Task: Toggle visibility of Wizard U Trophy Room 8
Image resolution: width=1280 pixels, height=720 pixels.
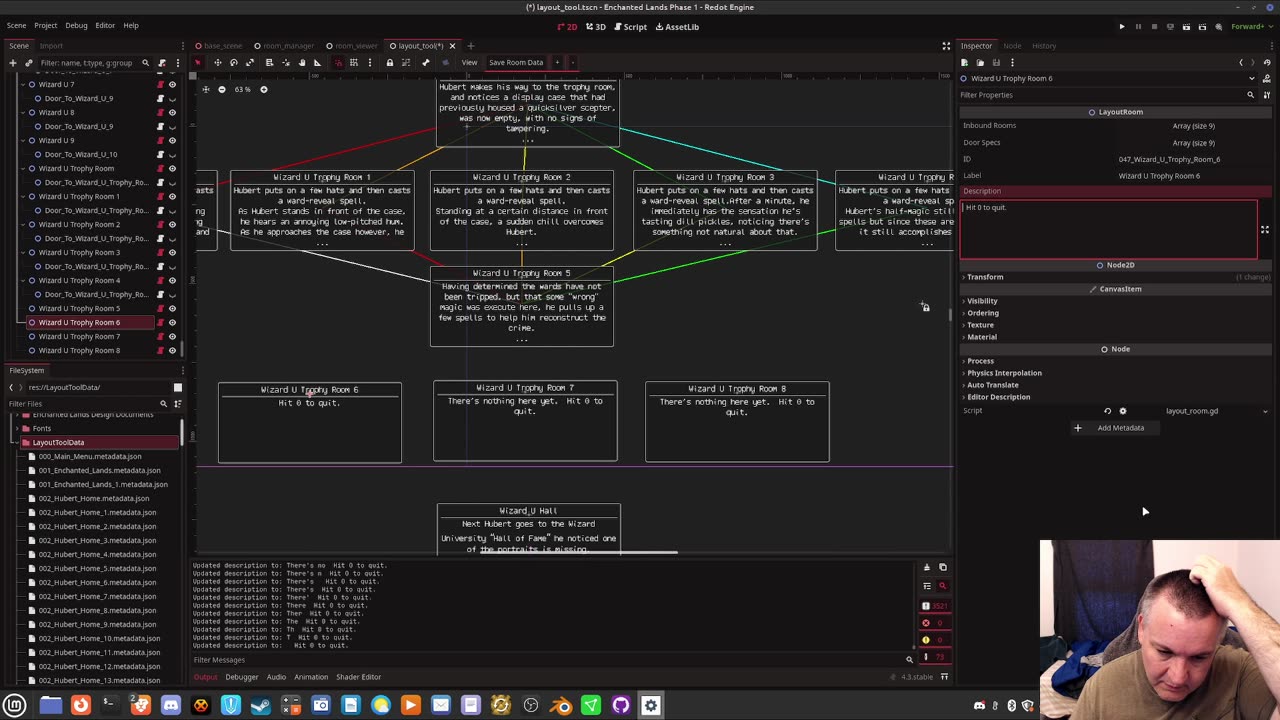Action: click(172, 350)
